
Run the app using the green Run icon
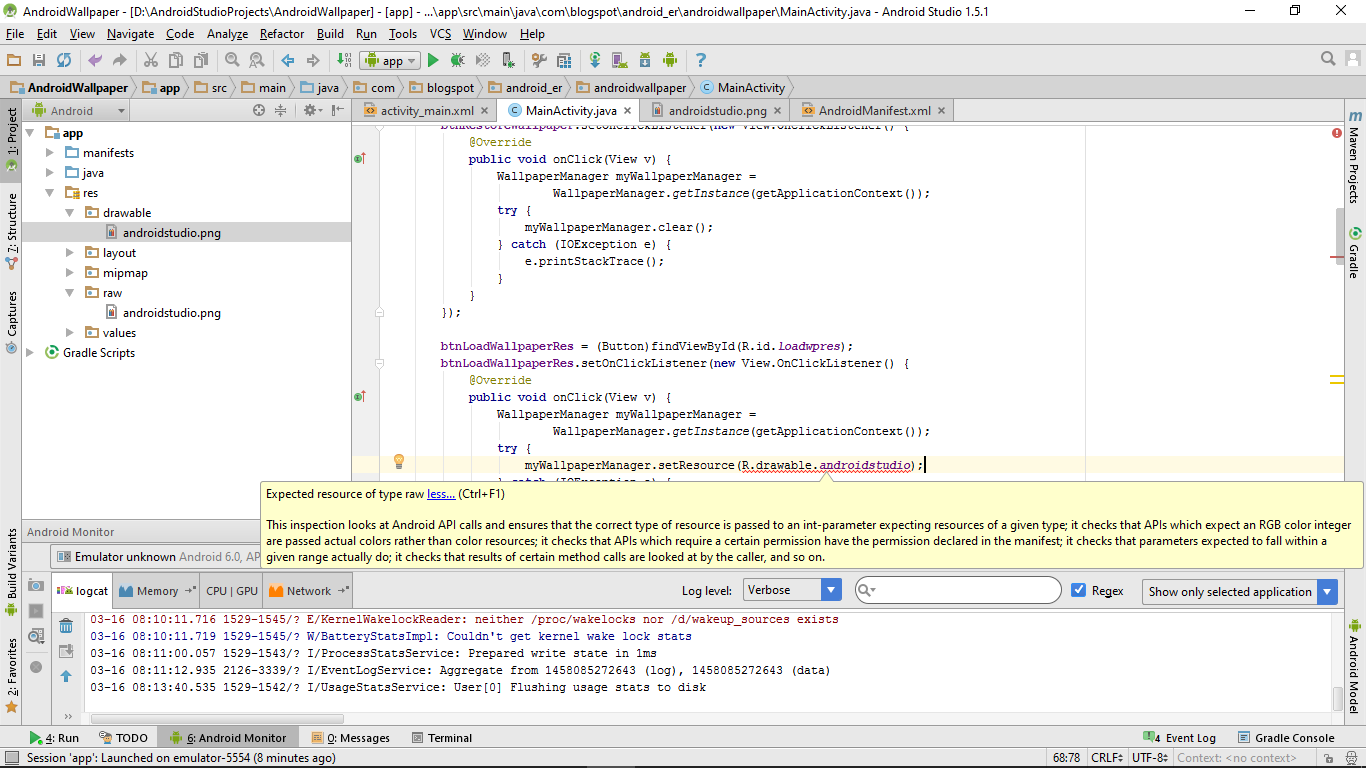[x=433, y=60]
